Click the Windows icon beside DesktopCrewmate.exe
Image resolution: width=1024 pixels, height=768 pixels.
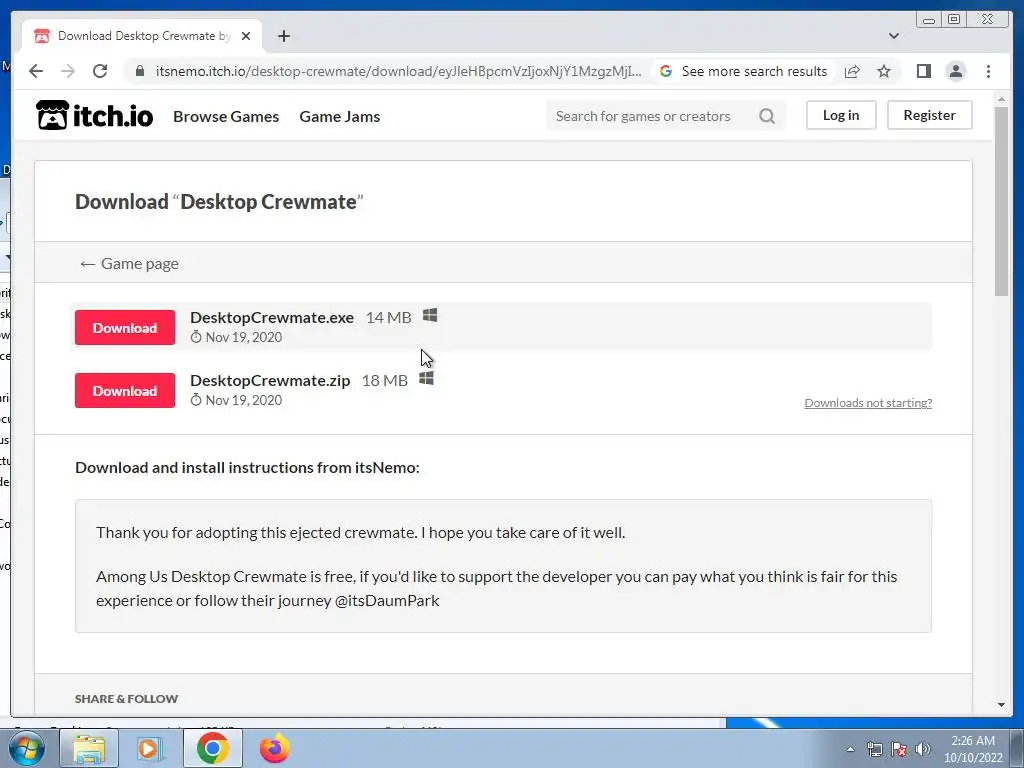pyautogui.click(x=430, y=315)
